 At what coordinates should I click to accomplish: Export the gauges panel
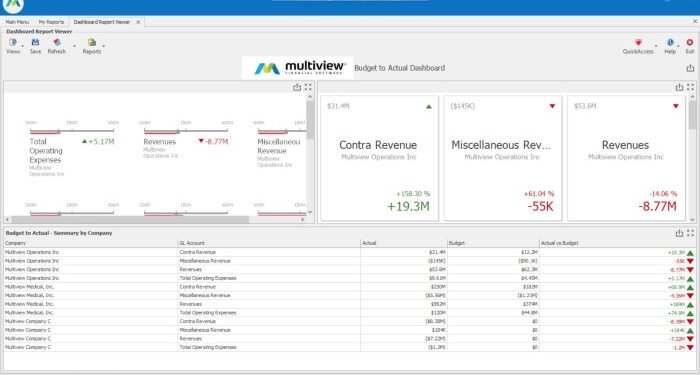(x=297, y=88)
